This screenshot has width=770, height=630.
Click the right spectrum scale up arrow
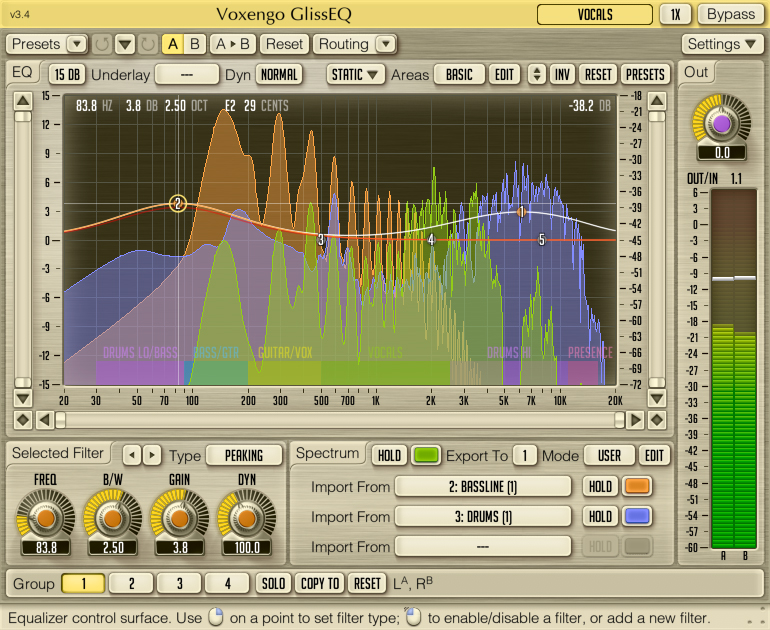(657, 101)
